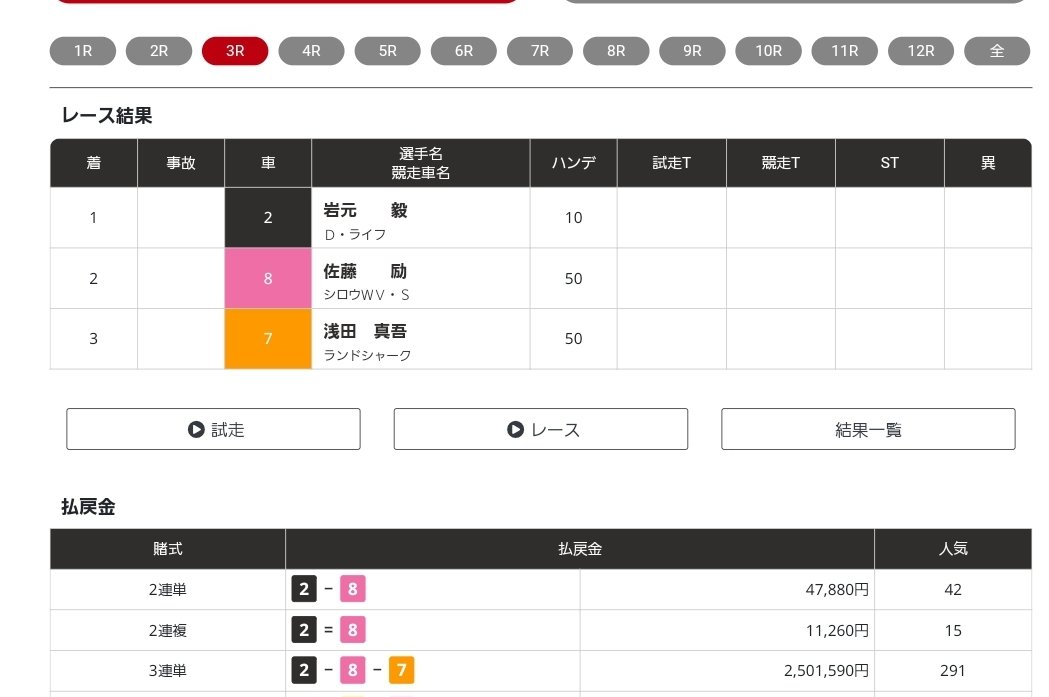Go to the 8R race tab
This screenshot has height=697, width=1049.
(x=616, y=51)
